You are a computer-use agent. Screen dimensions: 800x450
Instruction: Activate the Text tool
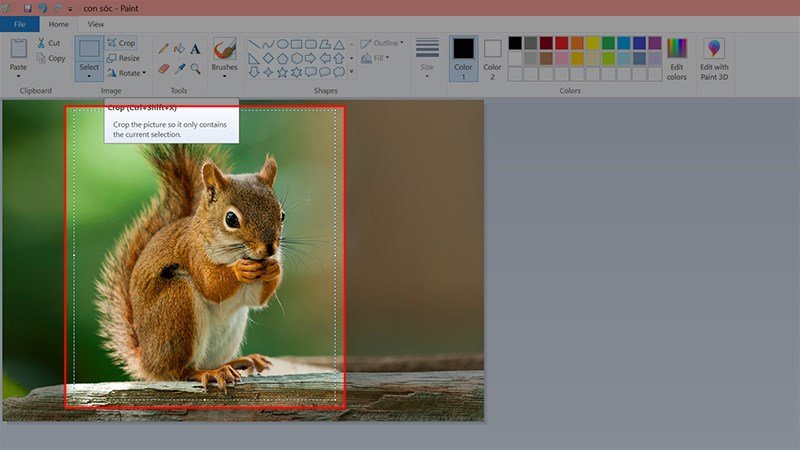(x=195, y=48)
